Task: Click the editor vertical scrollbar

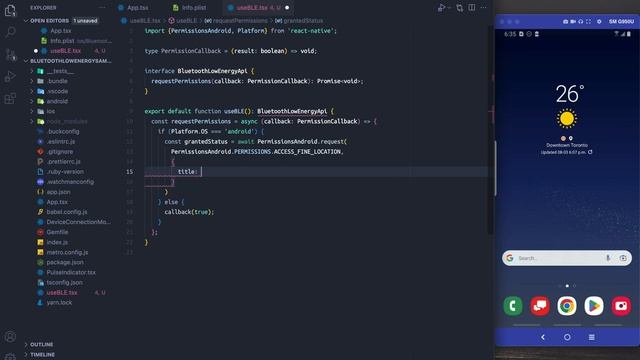Action: point(490,131)
